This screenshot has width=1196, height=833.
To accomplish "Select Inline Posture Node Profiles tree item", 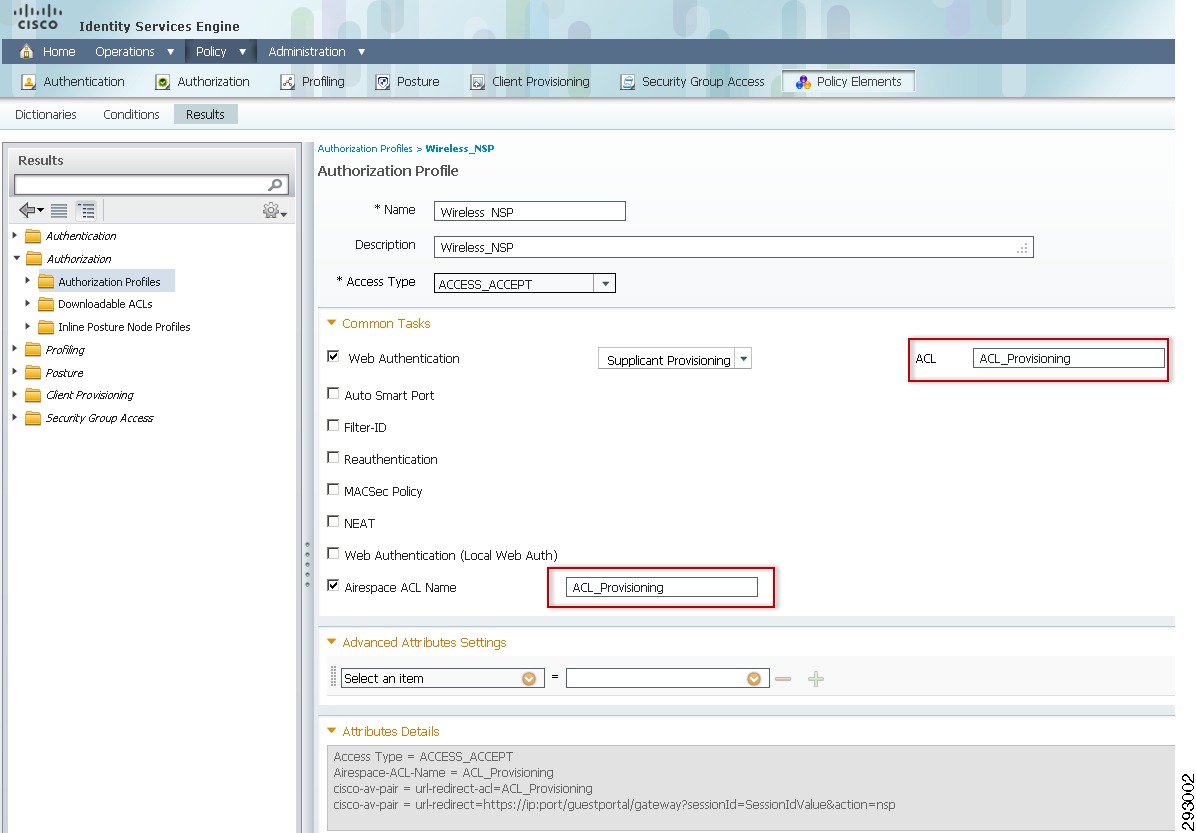I will 124,326.
